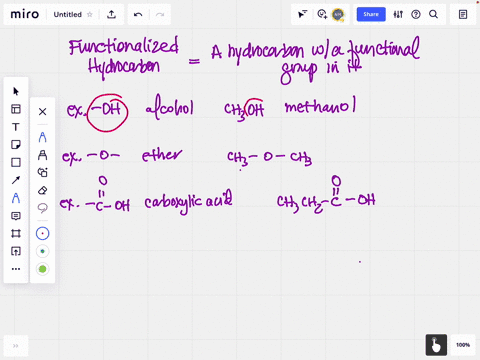Image resolution: width=480 pixels, height=360 pixels.
Task: Select the Comment tool
Action: (x=16, y=216)
